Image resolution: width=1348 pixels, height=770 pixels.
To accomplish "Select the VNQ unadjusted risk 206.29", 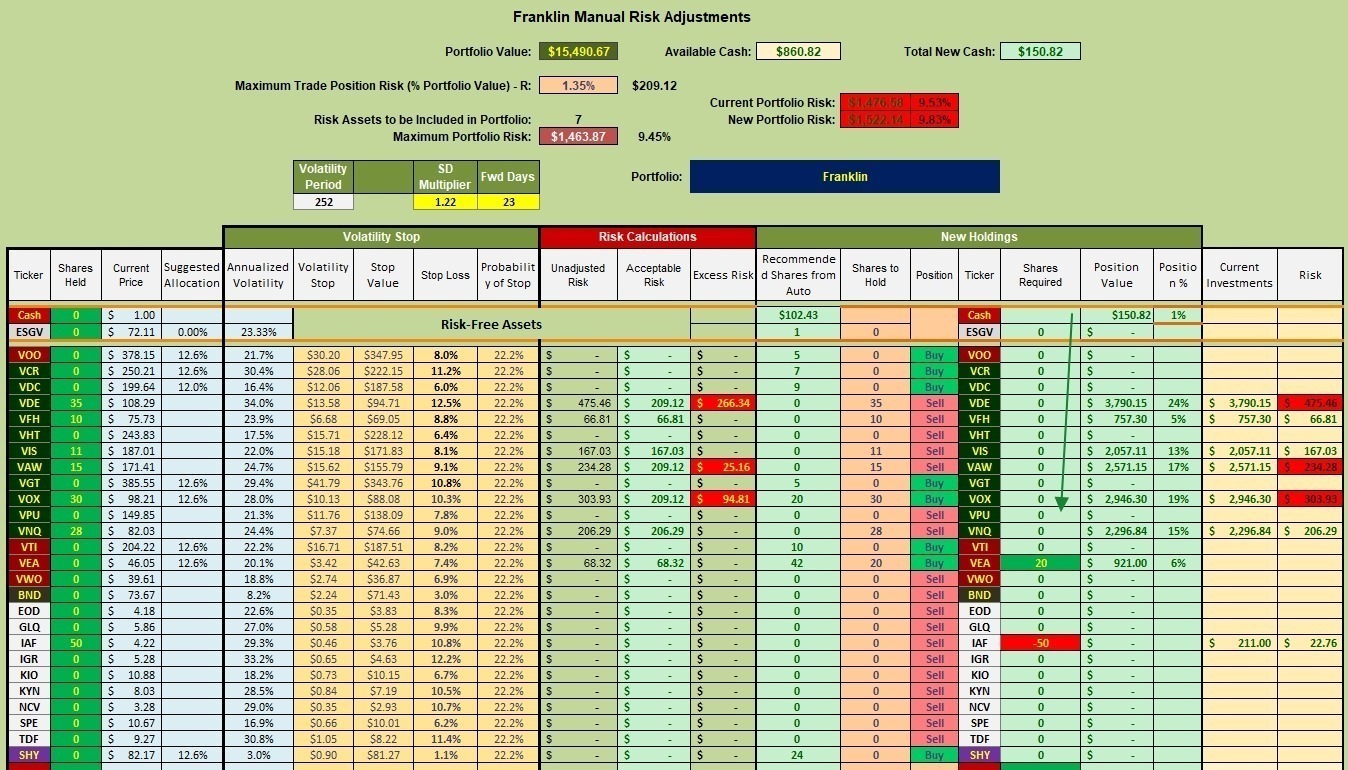I will coord(578,531).
